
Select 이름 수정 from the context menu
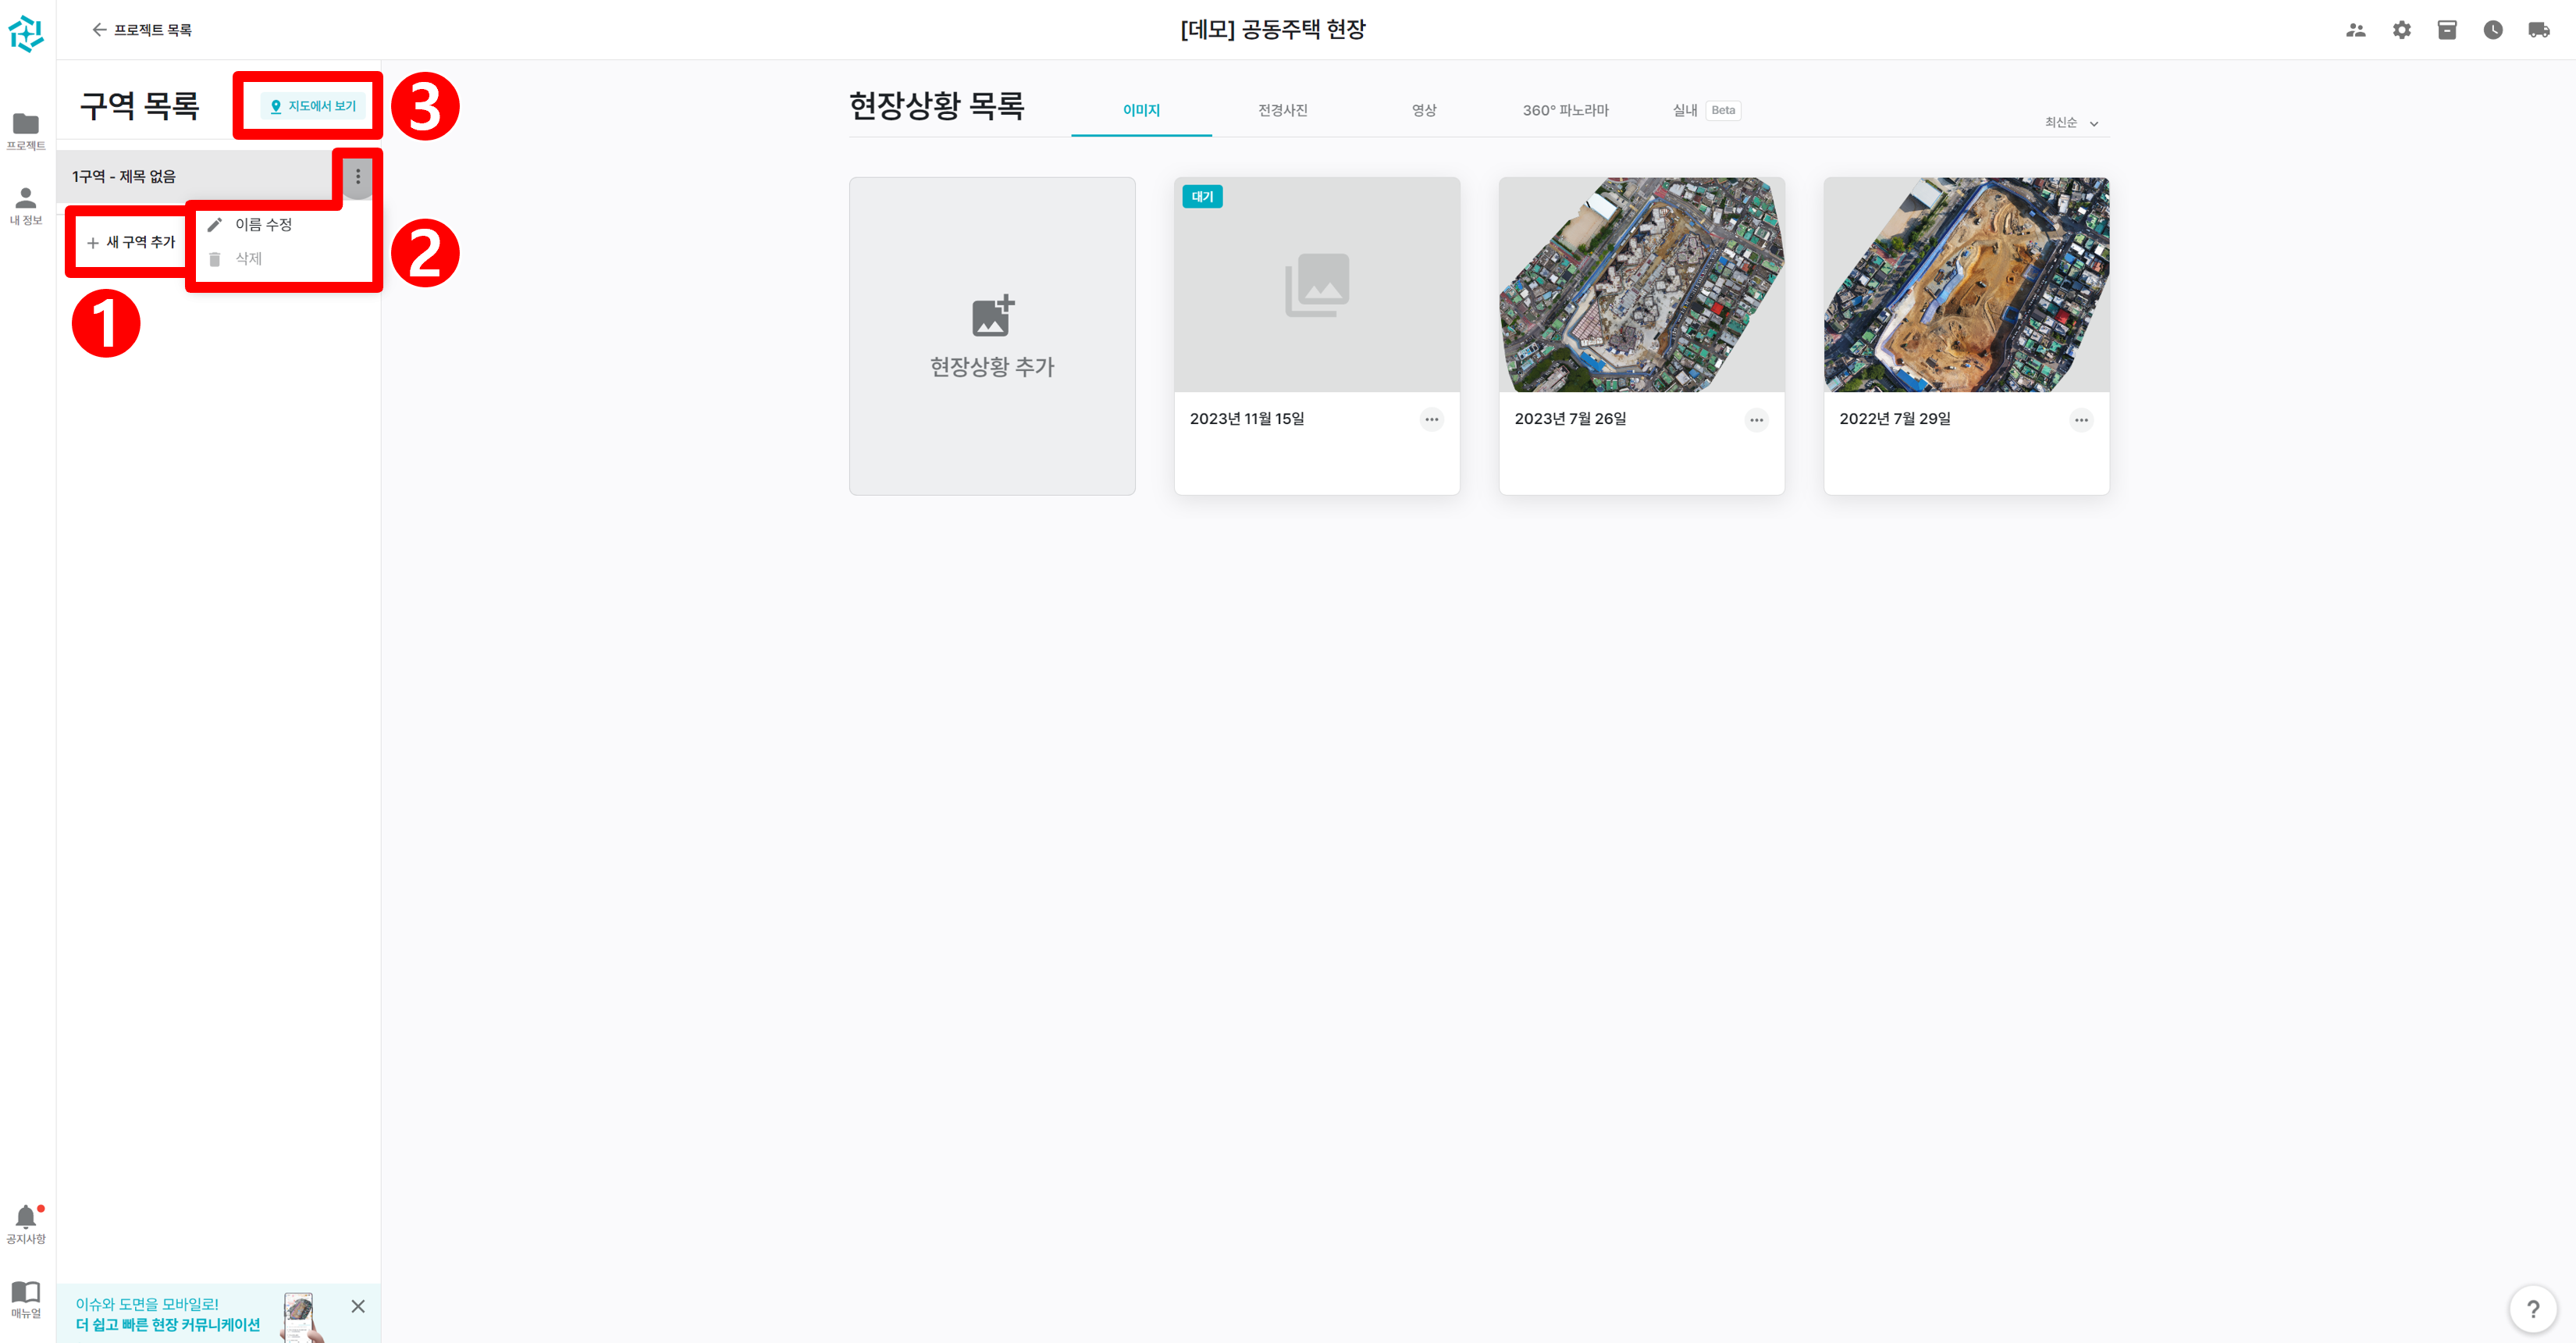click(264, 224)
